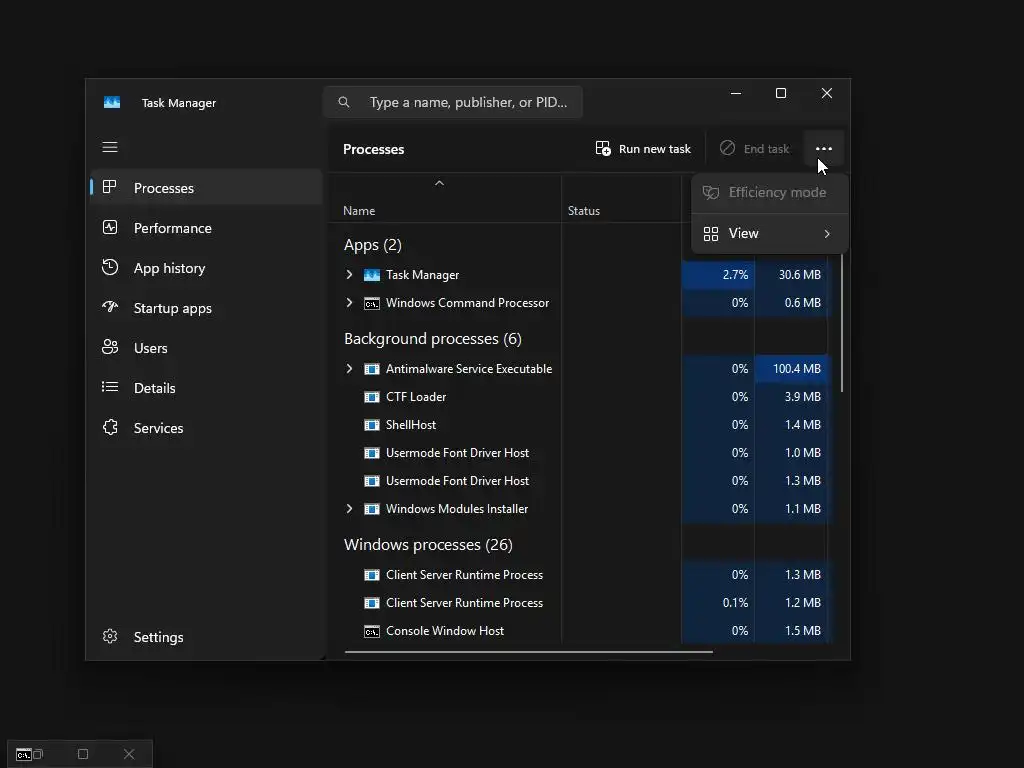Click the Background processes (6) heading
The height and width of the screenshot is (768, 1024).
[433, 339]
